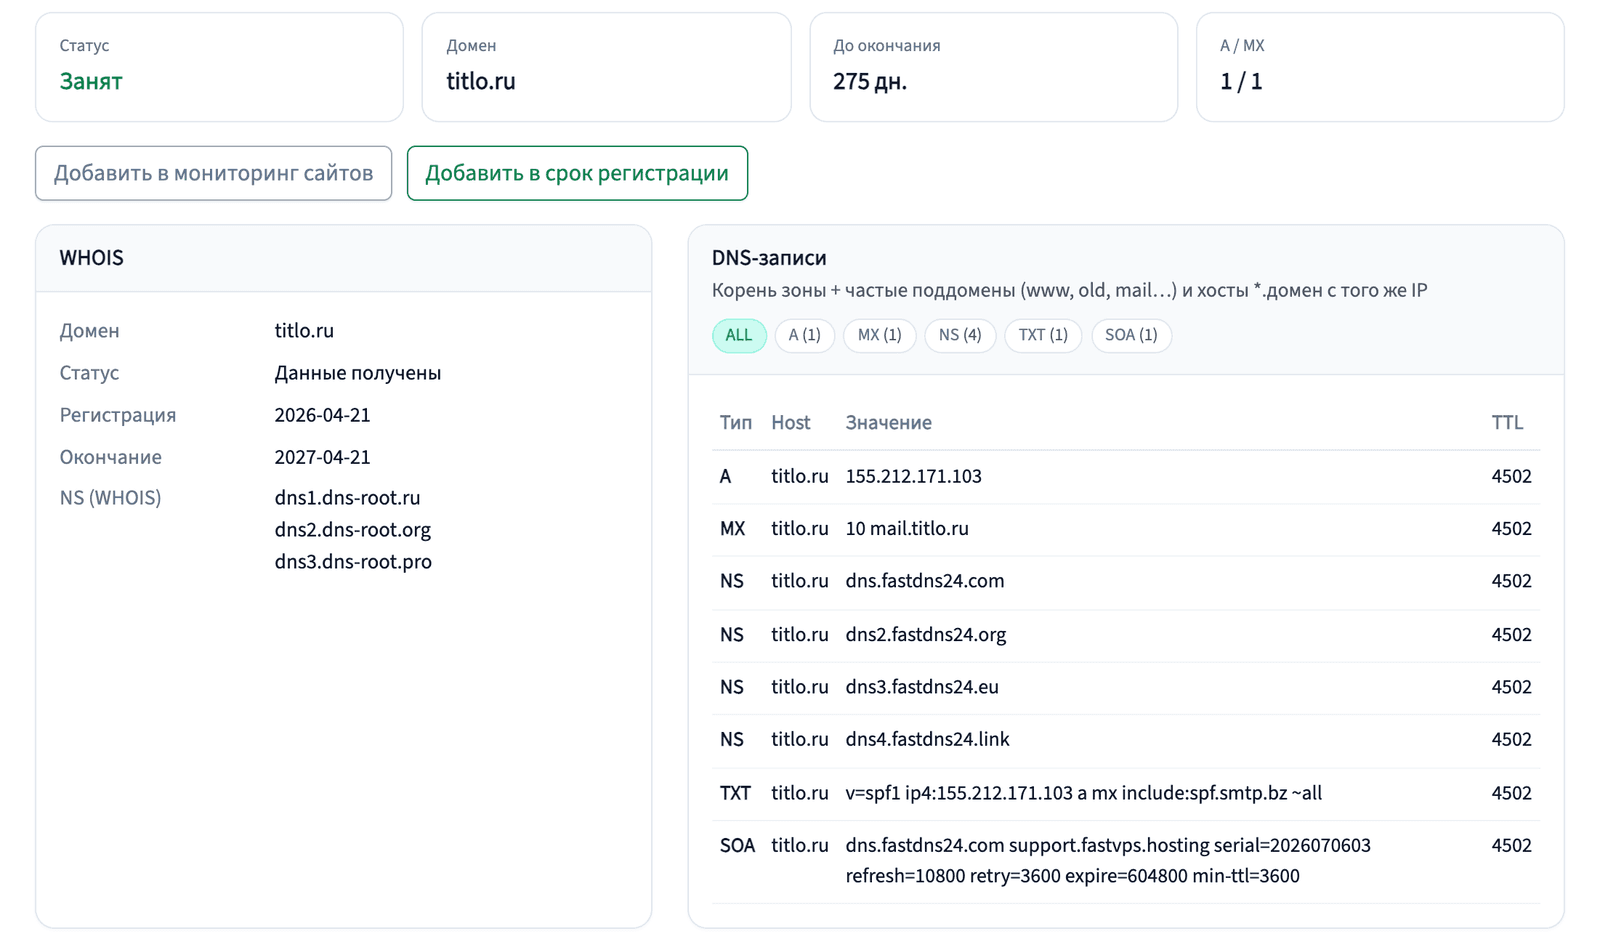This screenshot has height=948, width=1600.
Task: Click MX value '10 mail.titlo.ru'
Action: click(907, 529)
